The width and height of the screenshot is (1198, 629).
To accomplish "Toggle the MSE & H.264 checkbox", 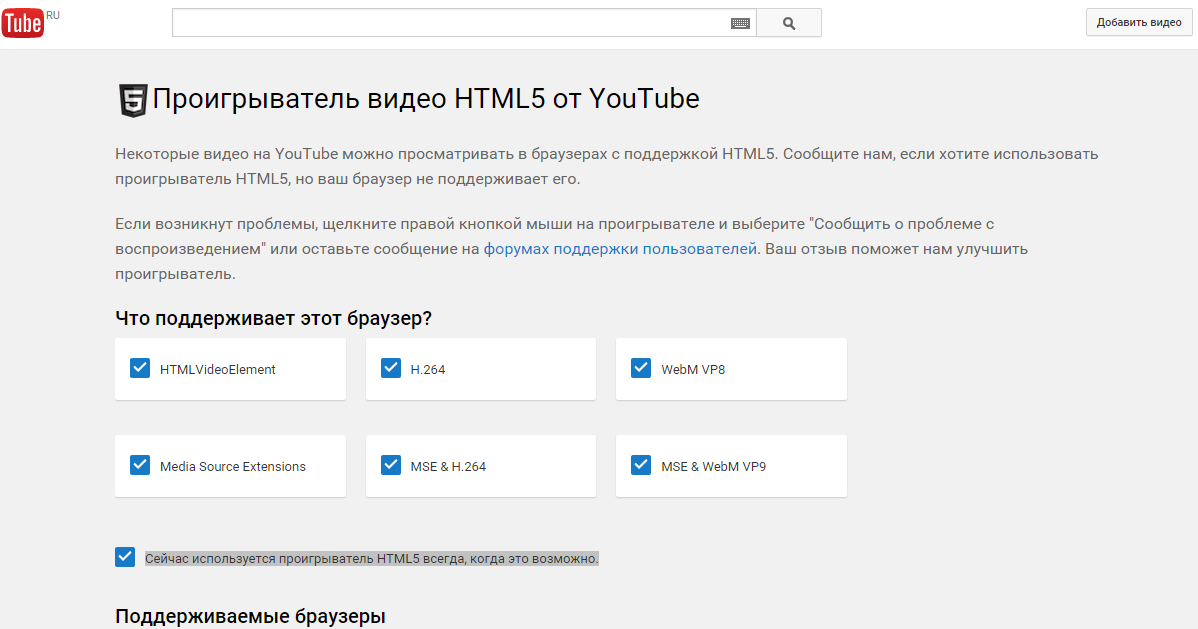I will 390,465.
